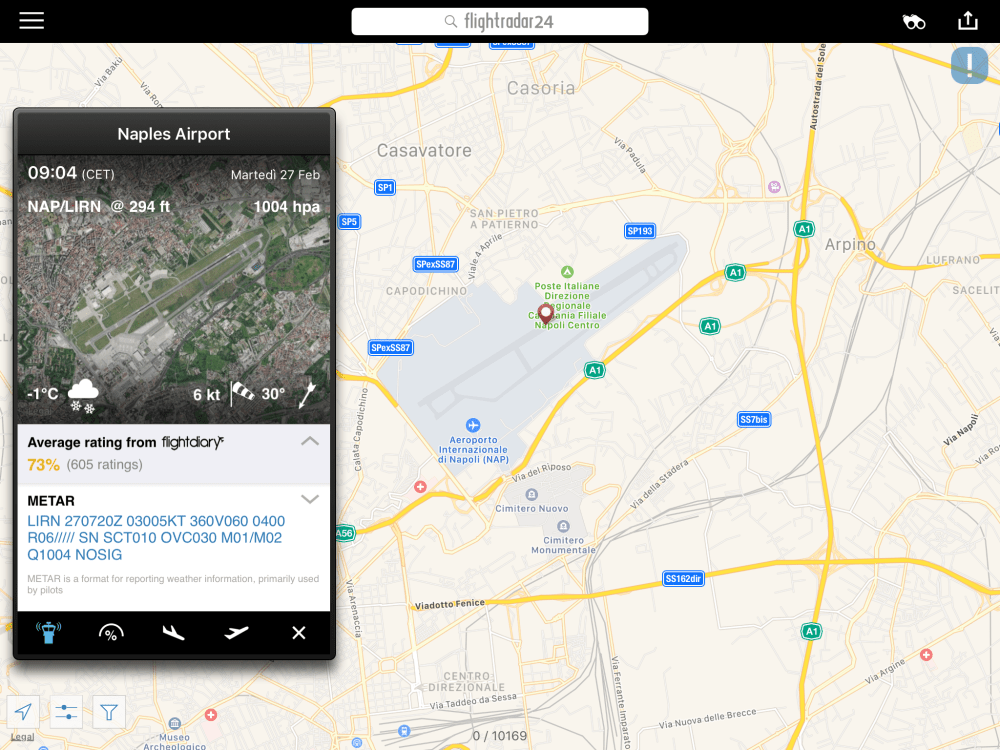1000x750 pixels.
Task: Select the airport control tower tab
Action: pos(48,633)
